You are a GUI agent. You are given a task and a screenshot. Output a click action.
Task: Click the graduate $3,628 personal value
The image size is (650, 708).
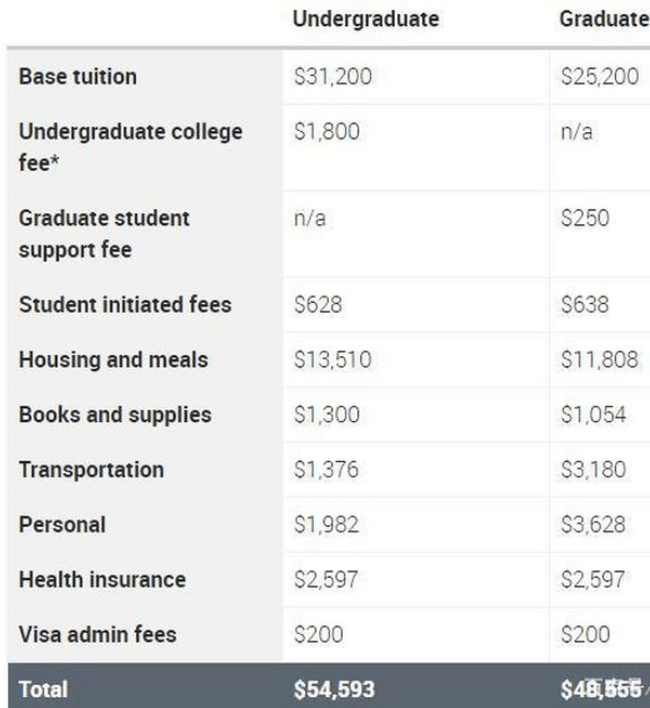(593, 525)
